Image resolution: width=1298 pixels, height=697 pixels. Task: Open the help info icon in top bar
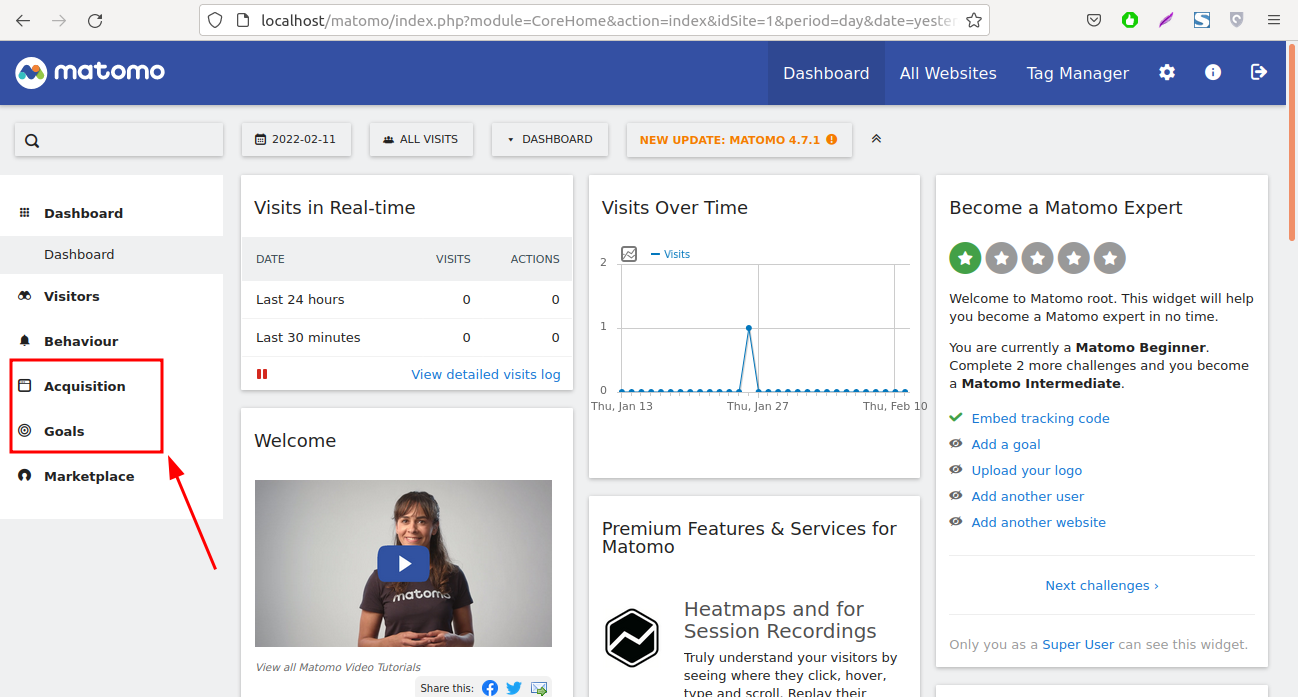1213,72
